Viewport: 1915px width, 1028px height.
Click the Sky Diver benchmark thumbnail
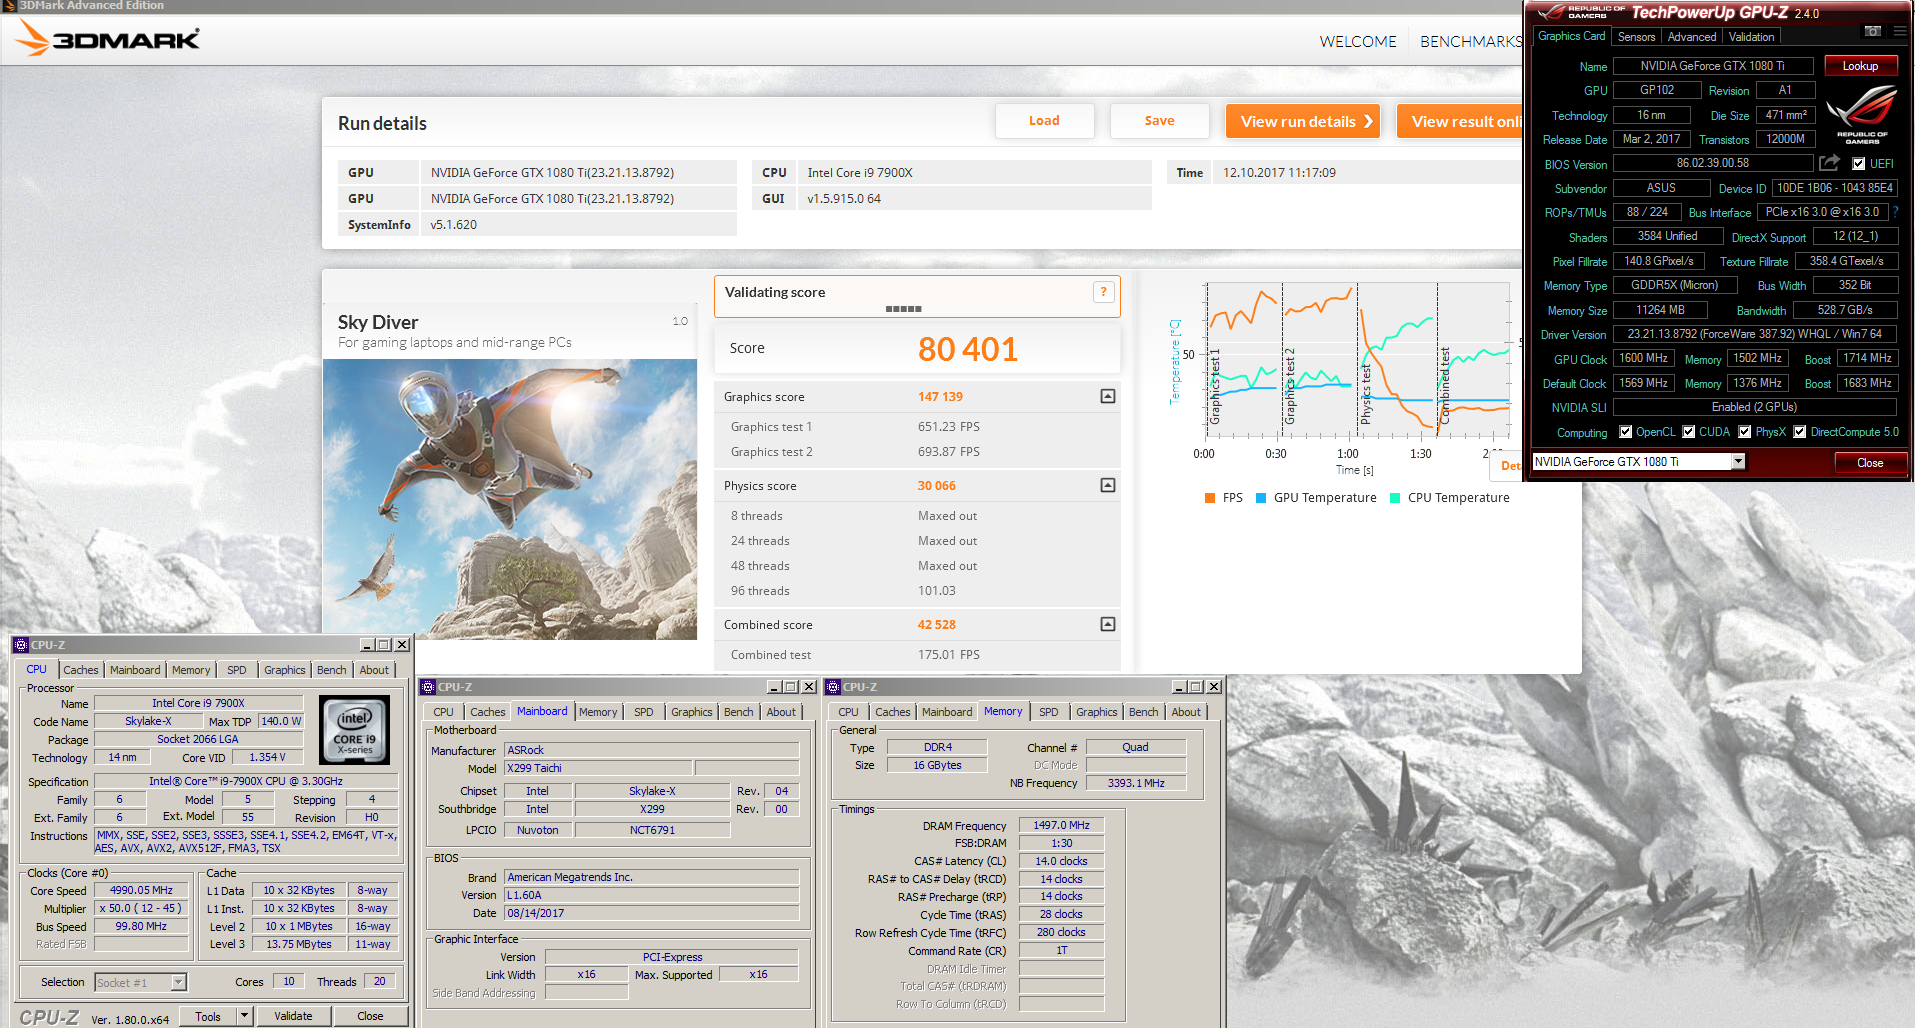[x=510, y=499]
